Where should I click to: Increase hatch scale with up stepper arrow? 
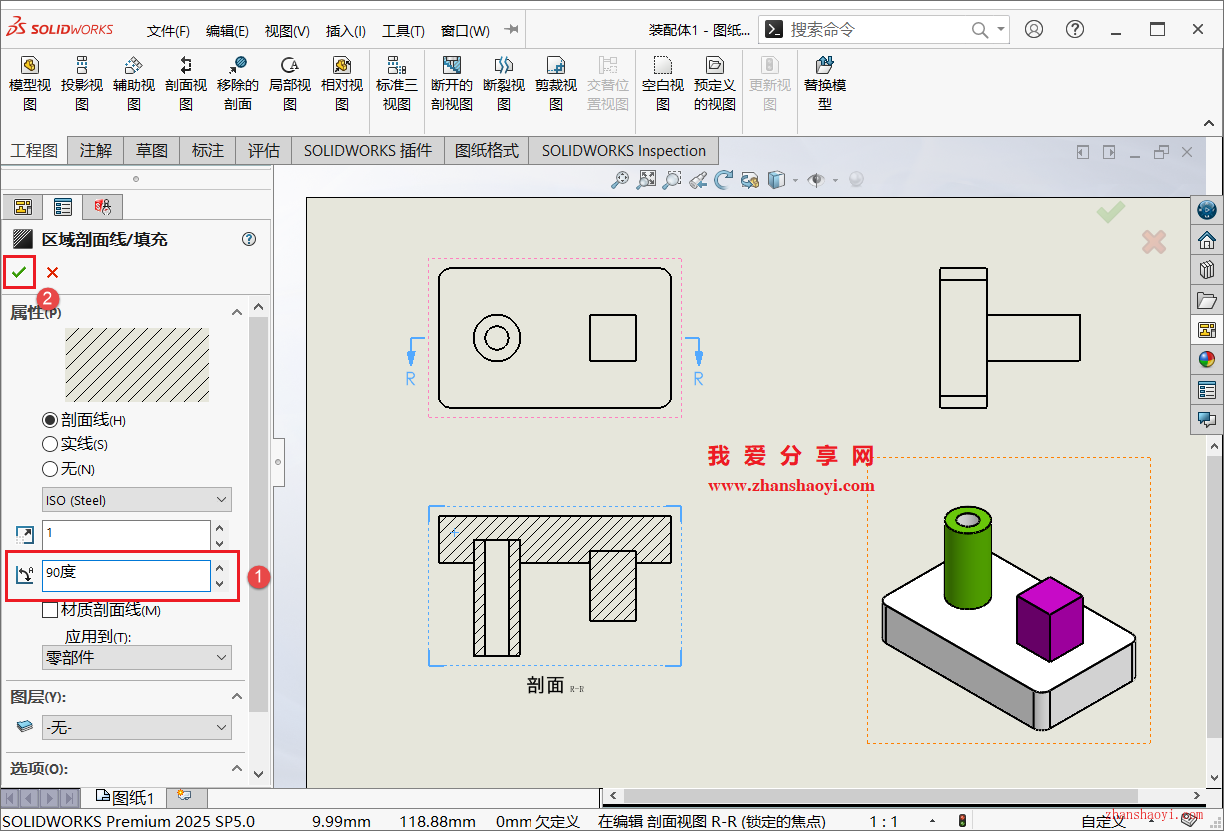pyautogui.click(x=221, y=526)
